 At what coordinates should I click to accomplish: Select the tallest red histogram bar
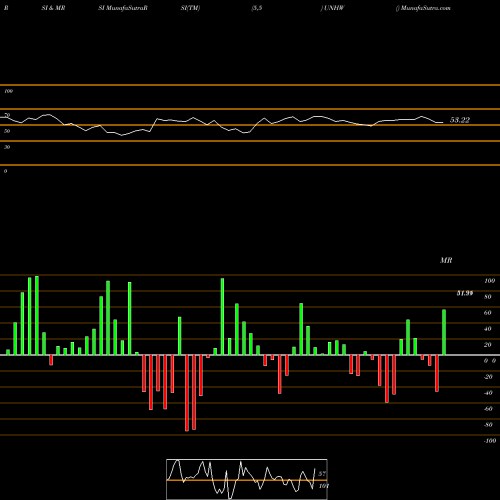[187, 393]
